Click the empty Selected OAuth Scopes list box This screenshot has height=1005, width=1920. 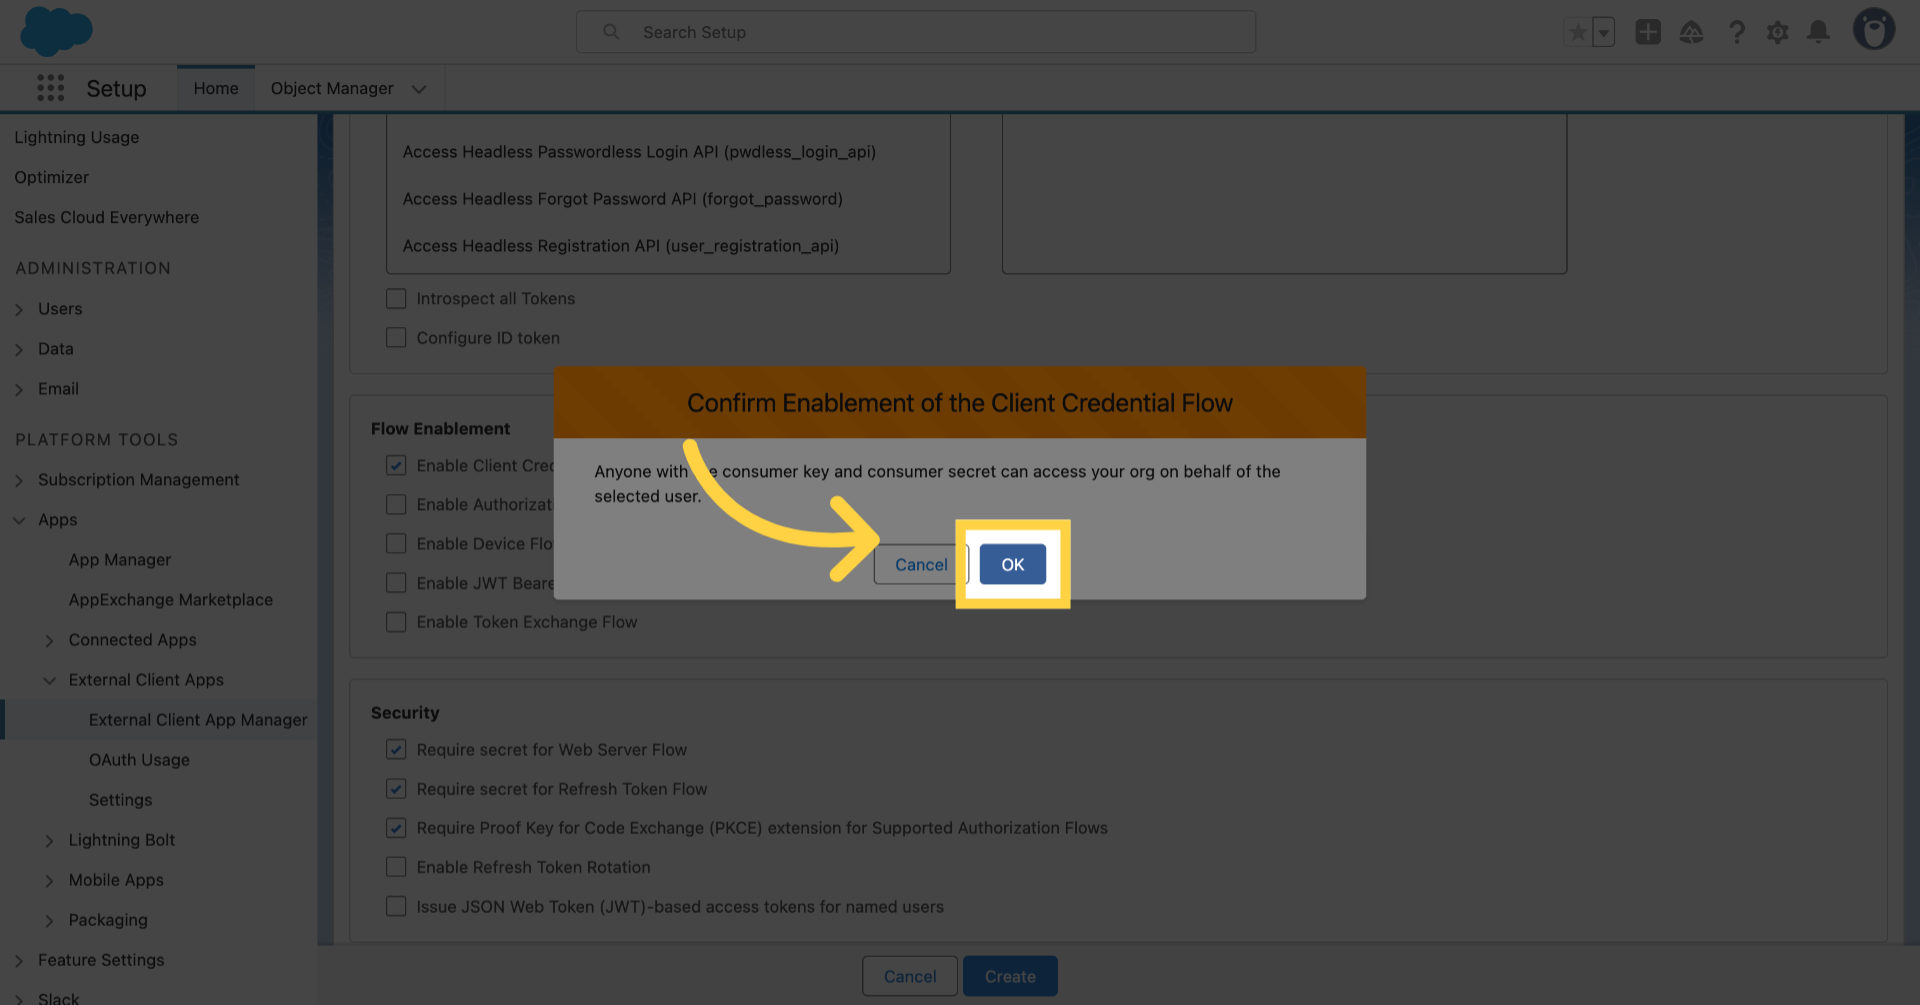pyautogui.click(x=1284, y=192)
